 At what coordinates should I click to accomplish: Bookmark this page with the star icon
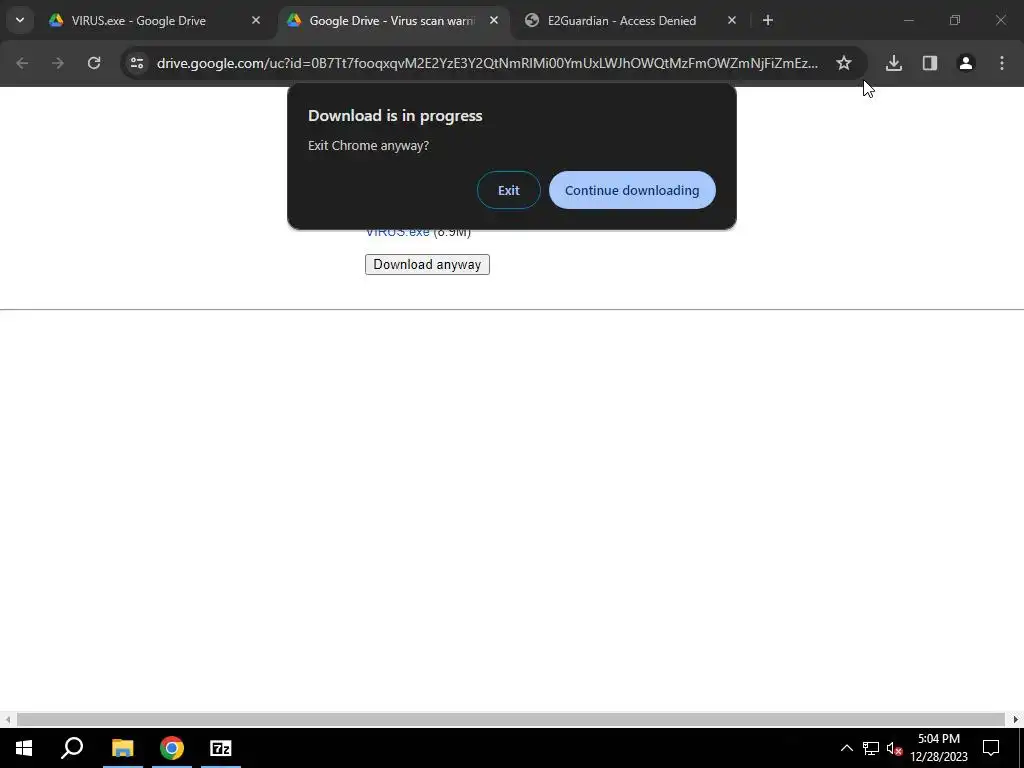(844, 63)
